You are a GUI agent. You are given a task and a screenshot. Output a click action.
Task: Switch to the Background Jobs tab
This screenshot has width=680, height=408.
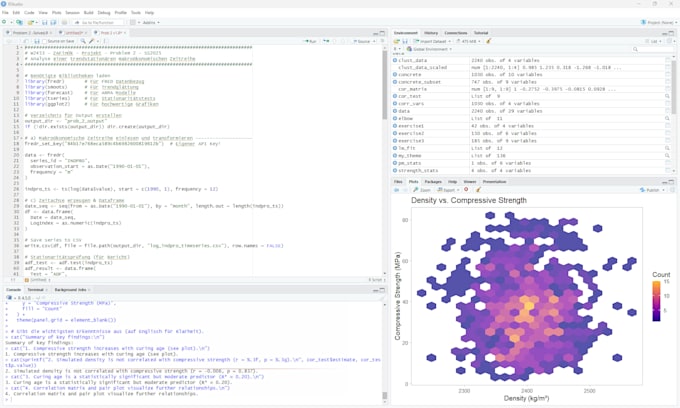tap(70, 290)
